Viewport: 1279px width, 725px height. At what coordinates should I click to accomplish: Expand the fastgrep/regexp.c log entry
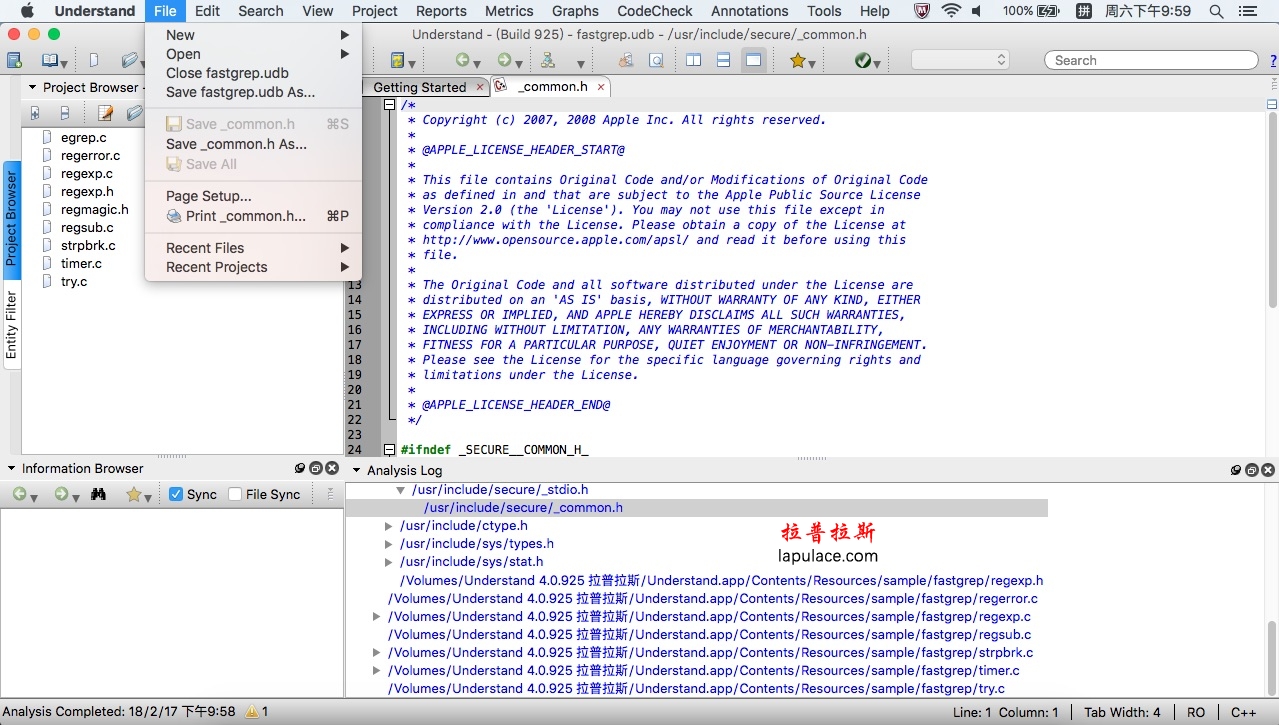pos(377,616)
